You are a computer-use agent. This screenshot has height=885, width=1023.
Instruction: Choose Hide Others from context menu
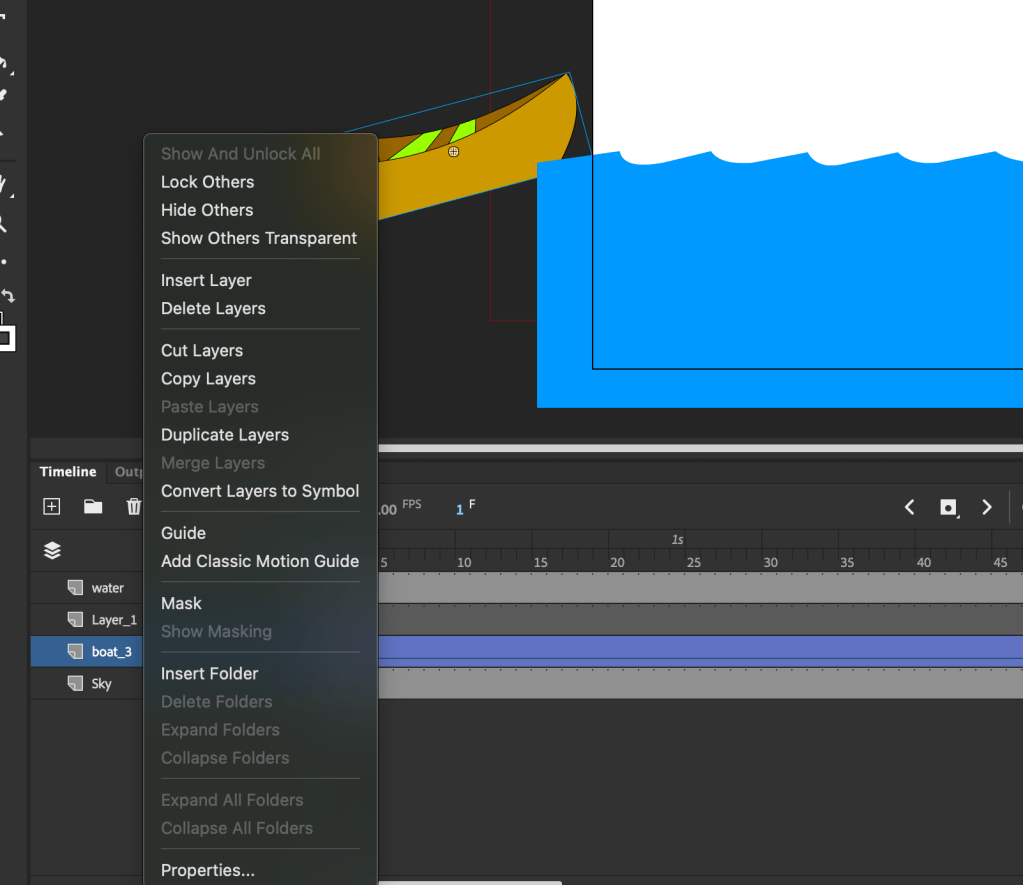point(207,210)
